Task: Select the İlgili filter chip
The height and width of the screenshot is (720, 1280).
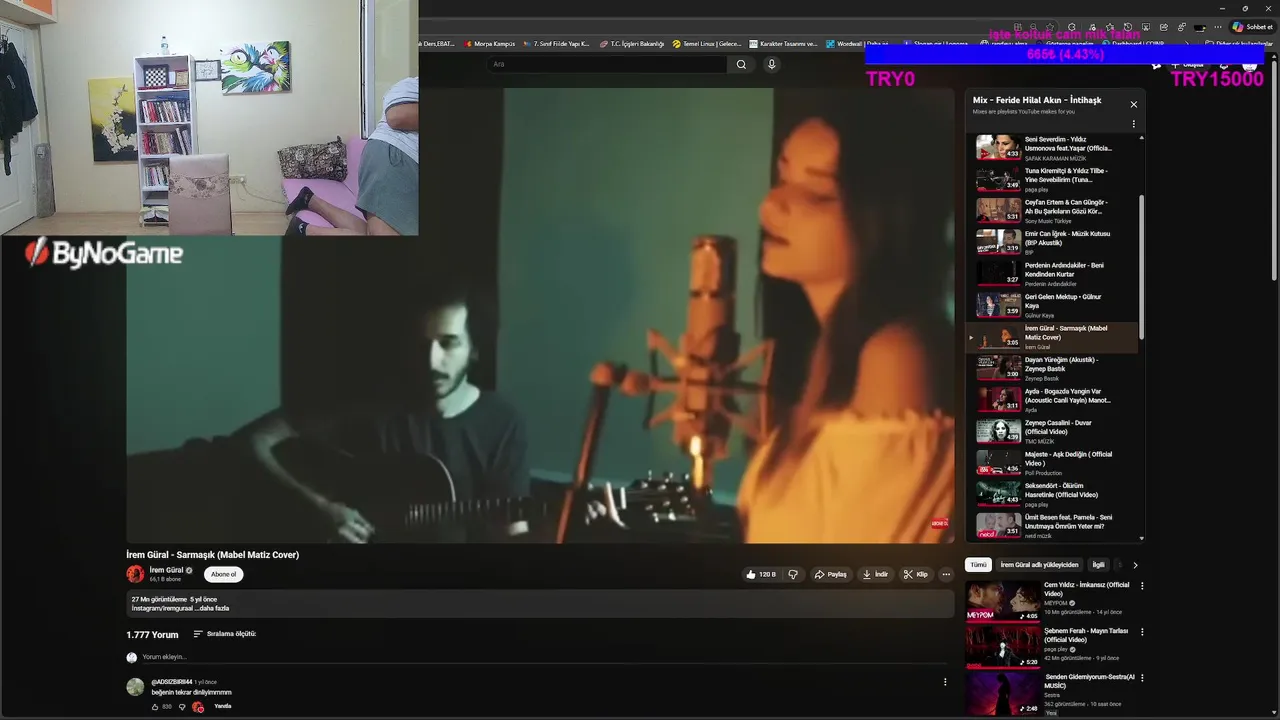Action: point(1098,565)
